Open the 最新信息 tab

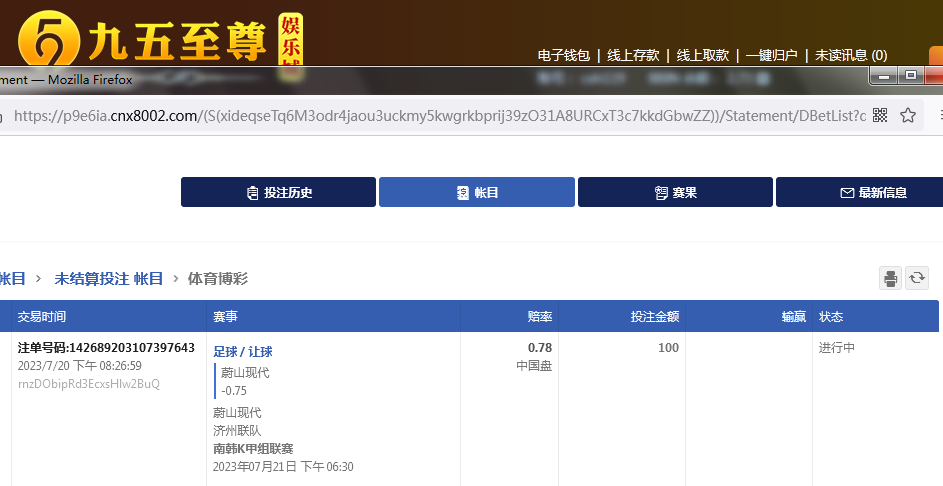(x=860, y=192)
